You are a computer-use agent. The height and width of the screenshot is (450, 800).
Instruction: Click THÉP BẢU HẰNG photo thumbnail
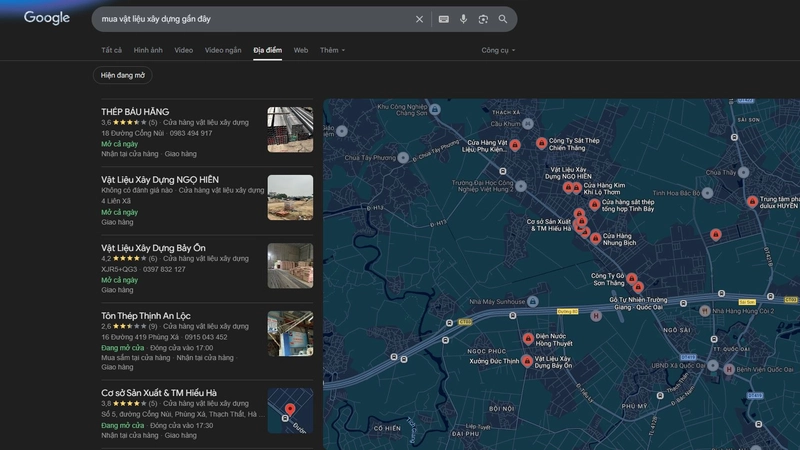pyautogui.click(x=290, y=130)
